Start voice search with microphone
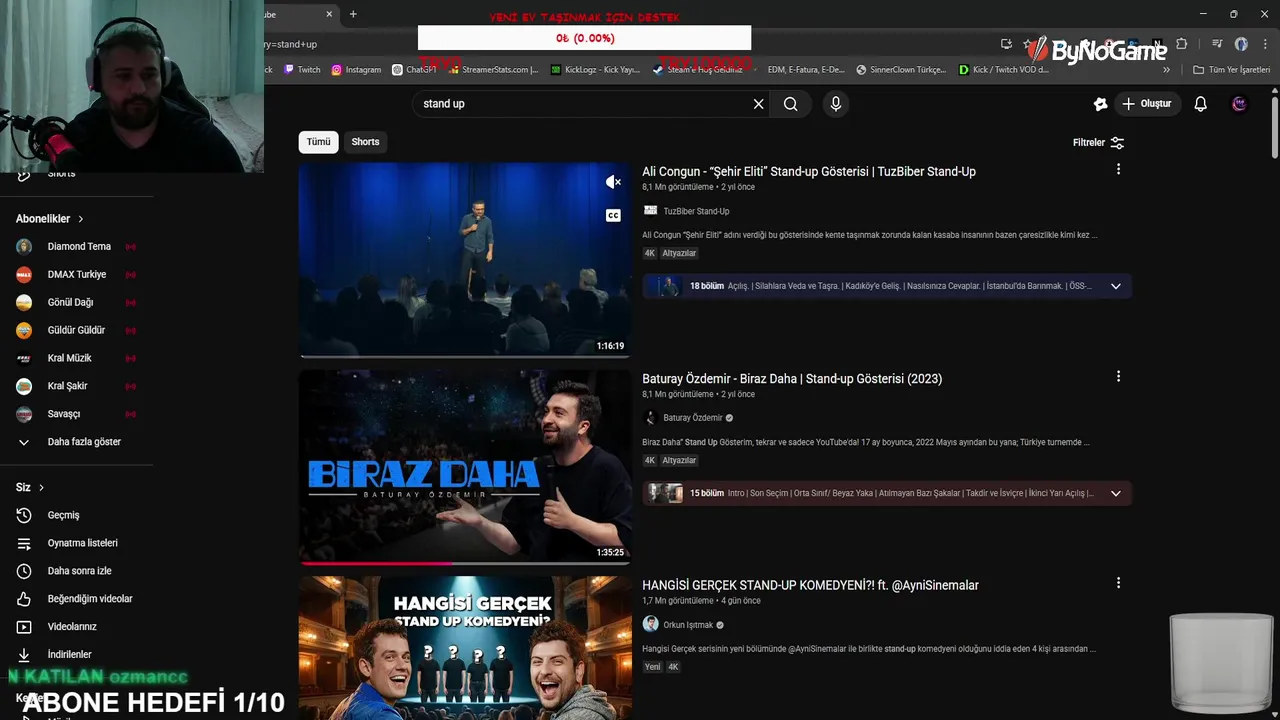The width and height of the screenshot is (1280, 720). (836, 104)
